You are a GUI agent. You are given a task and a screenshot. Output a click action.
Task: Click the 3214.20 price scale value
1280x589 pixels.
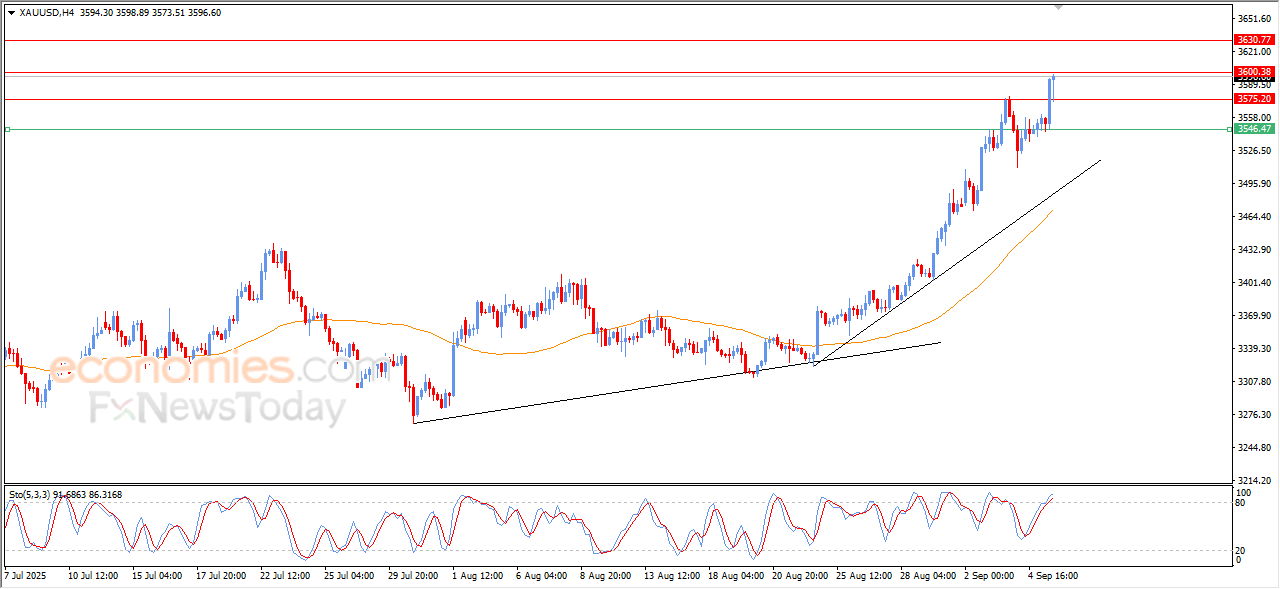pos(1254,480)
